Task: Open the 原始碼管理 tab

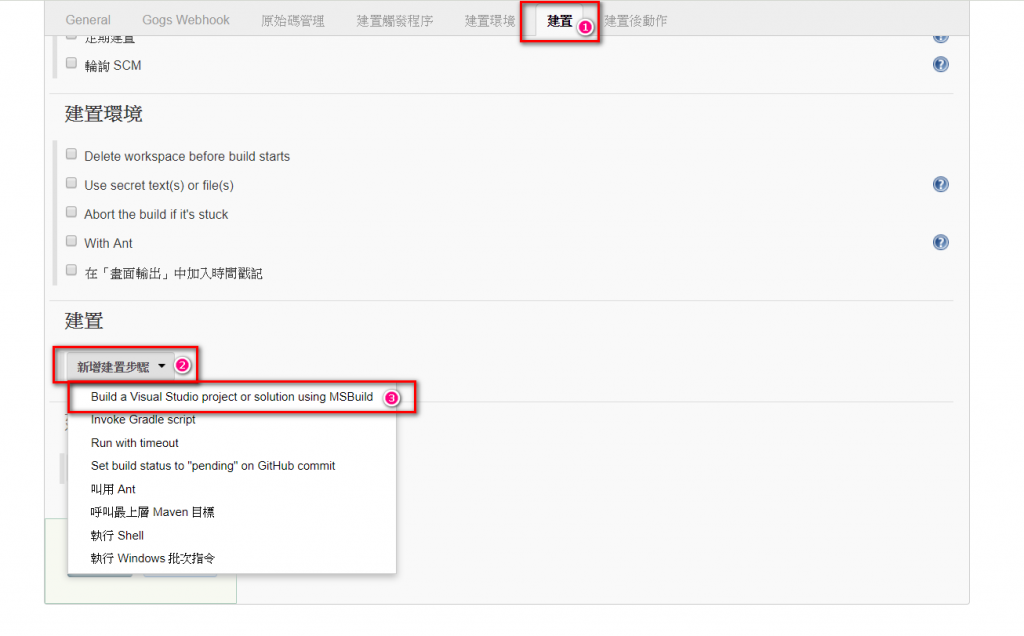Action: pyautogui.click(x=293, y=21)
